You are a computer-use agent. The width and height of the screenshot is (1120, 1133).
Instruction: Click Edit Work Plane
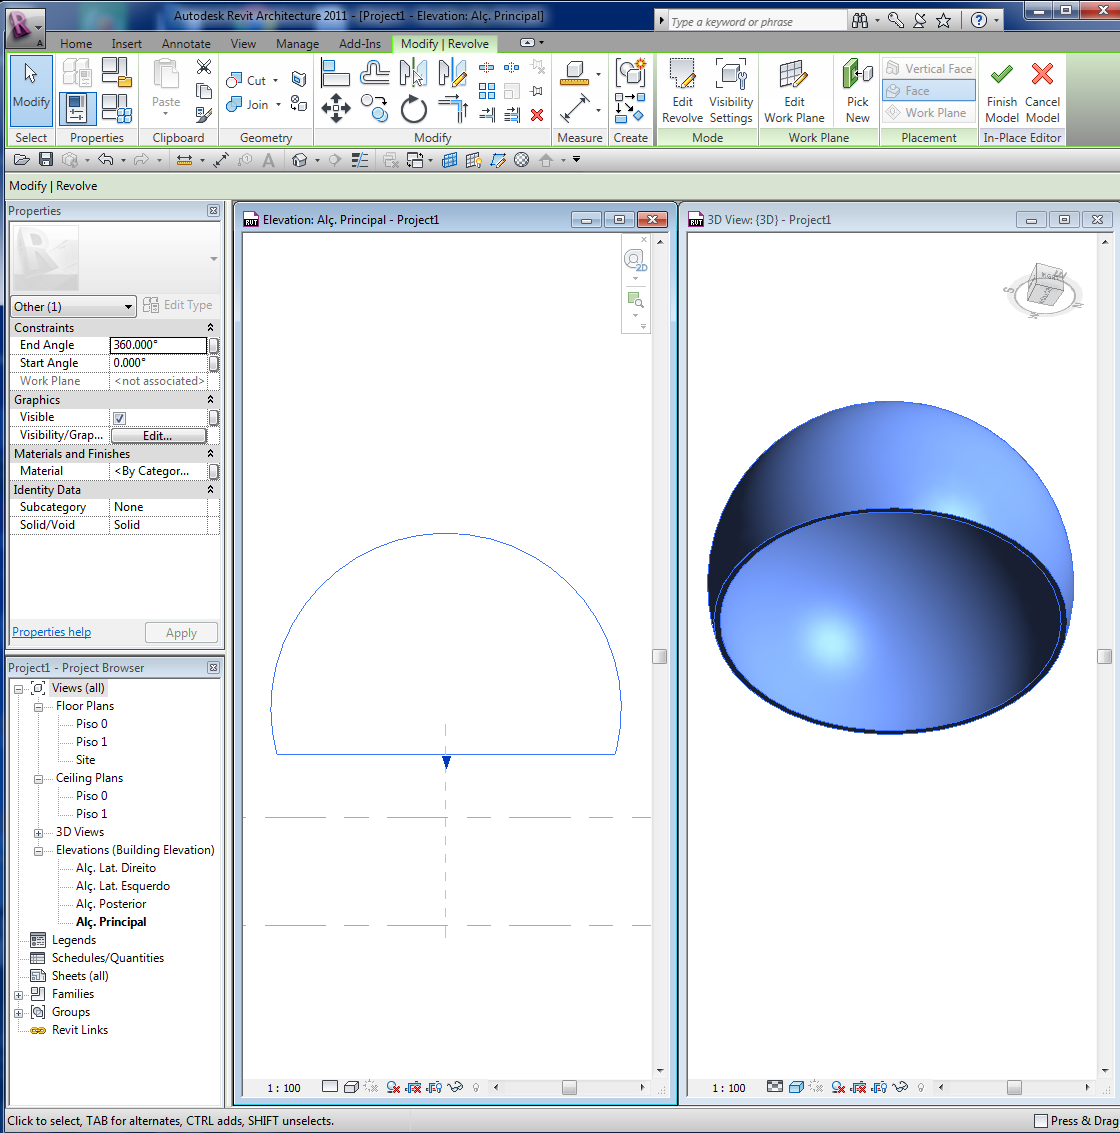point(795,90)
